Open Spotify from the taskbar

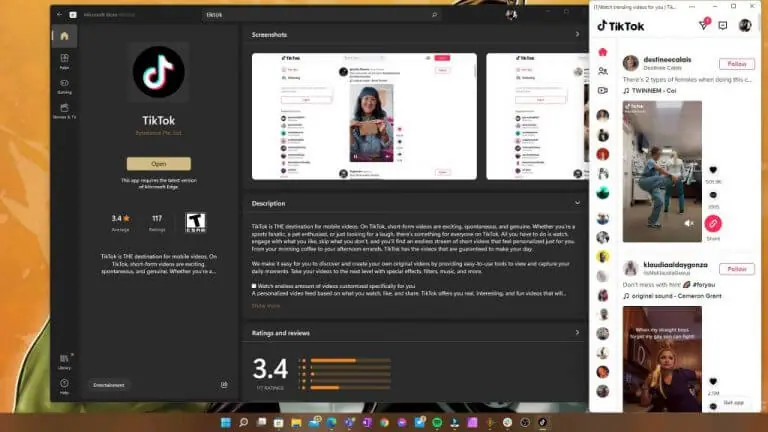click(x=437, y=422)
